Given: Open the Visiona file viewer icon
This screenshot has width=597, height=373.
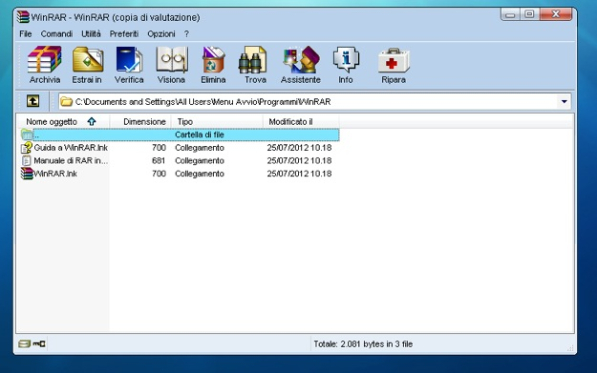Looking at the screenshot, I should [172, 59].
